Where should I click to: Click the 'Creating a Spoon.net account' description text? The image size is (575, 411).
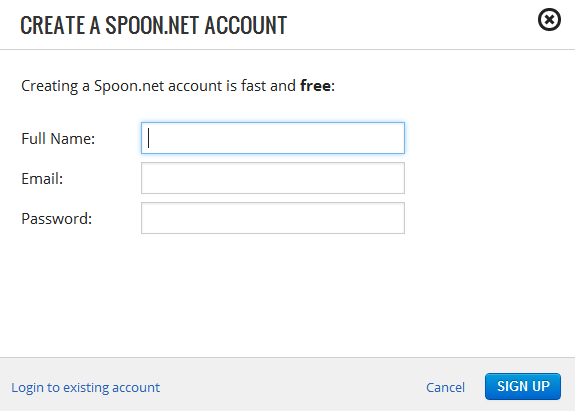(178, 86)
